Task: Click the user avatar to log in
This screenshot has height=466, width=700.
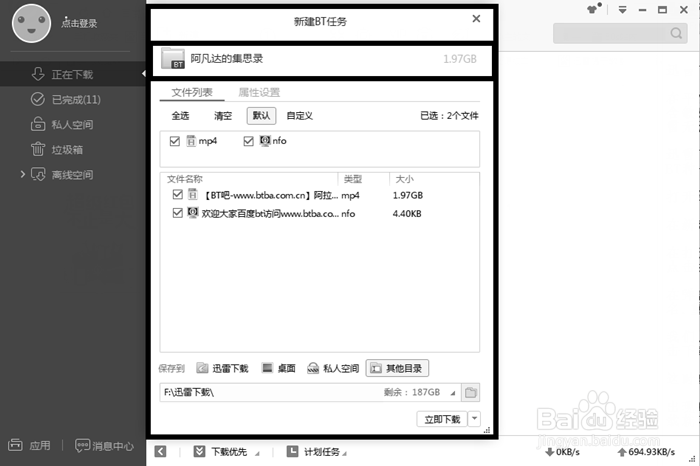Action: point(31,24)
